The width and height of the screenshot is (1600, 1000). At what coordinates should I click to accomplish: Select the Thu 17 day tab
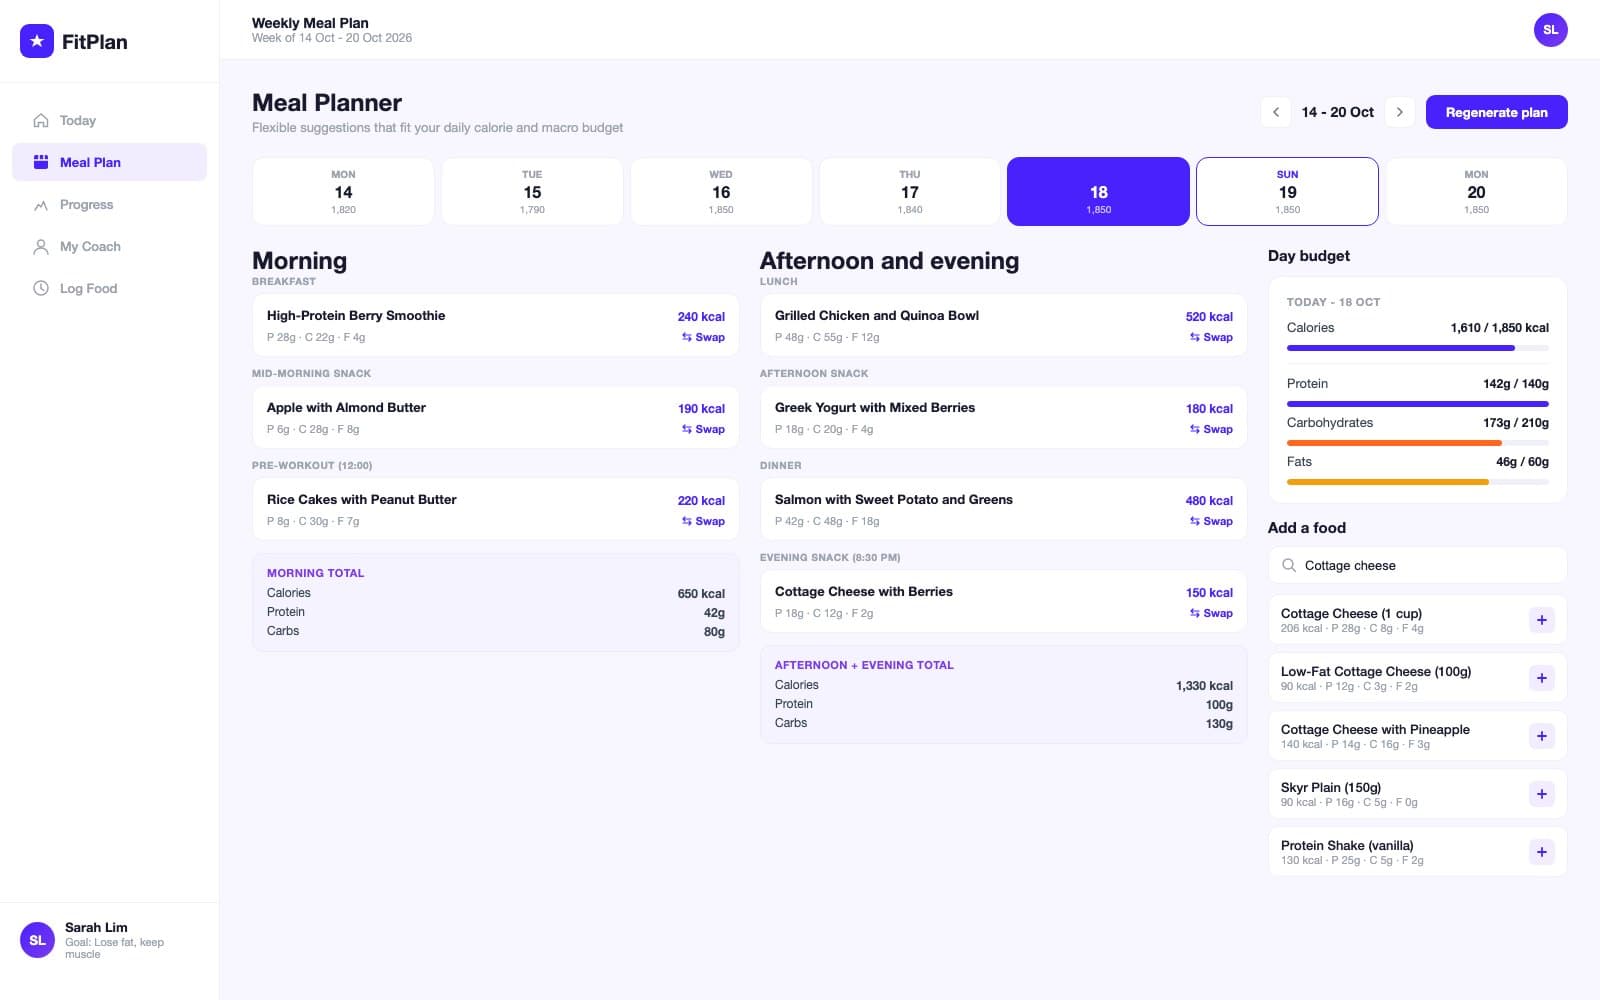tap(910, 191)
